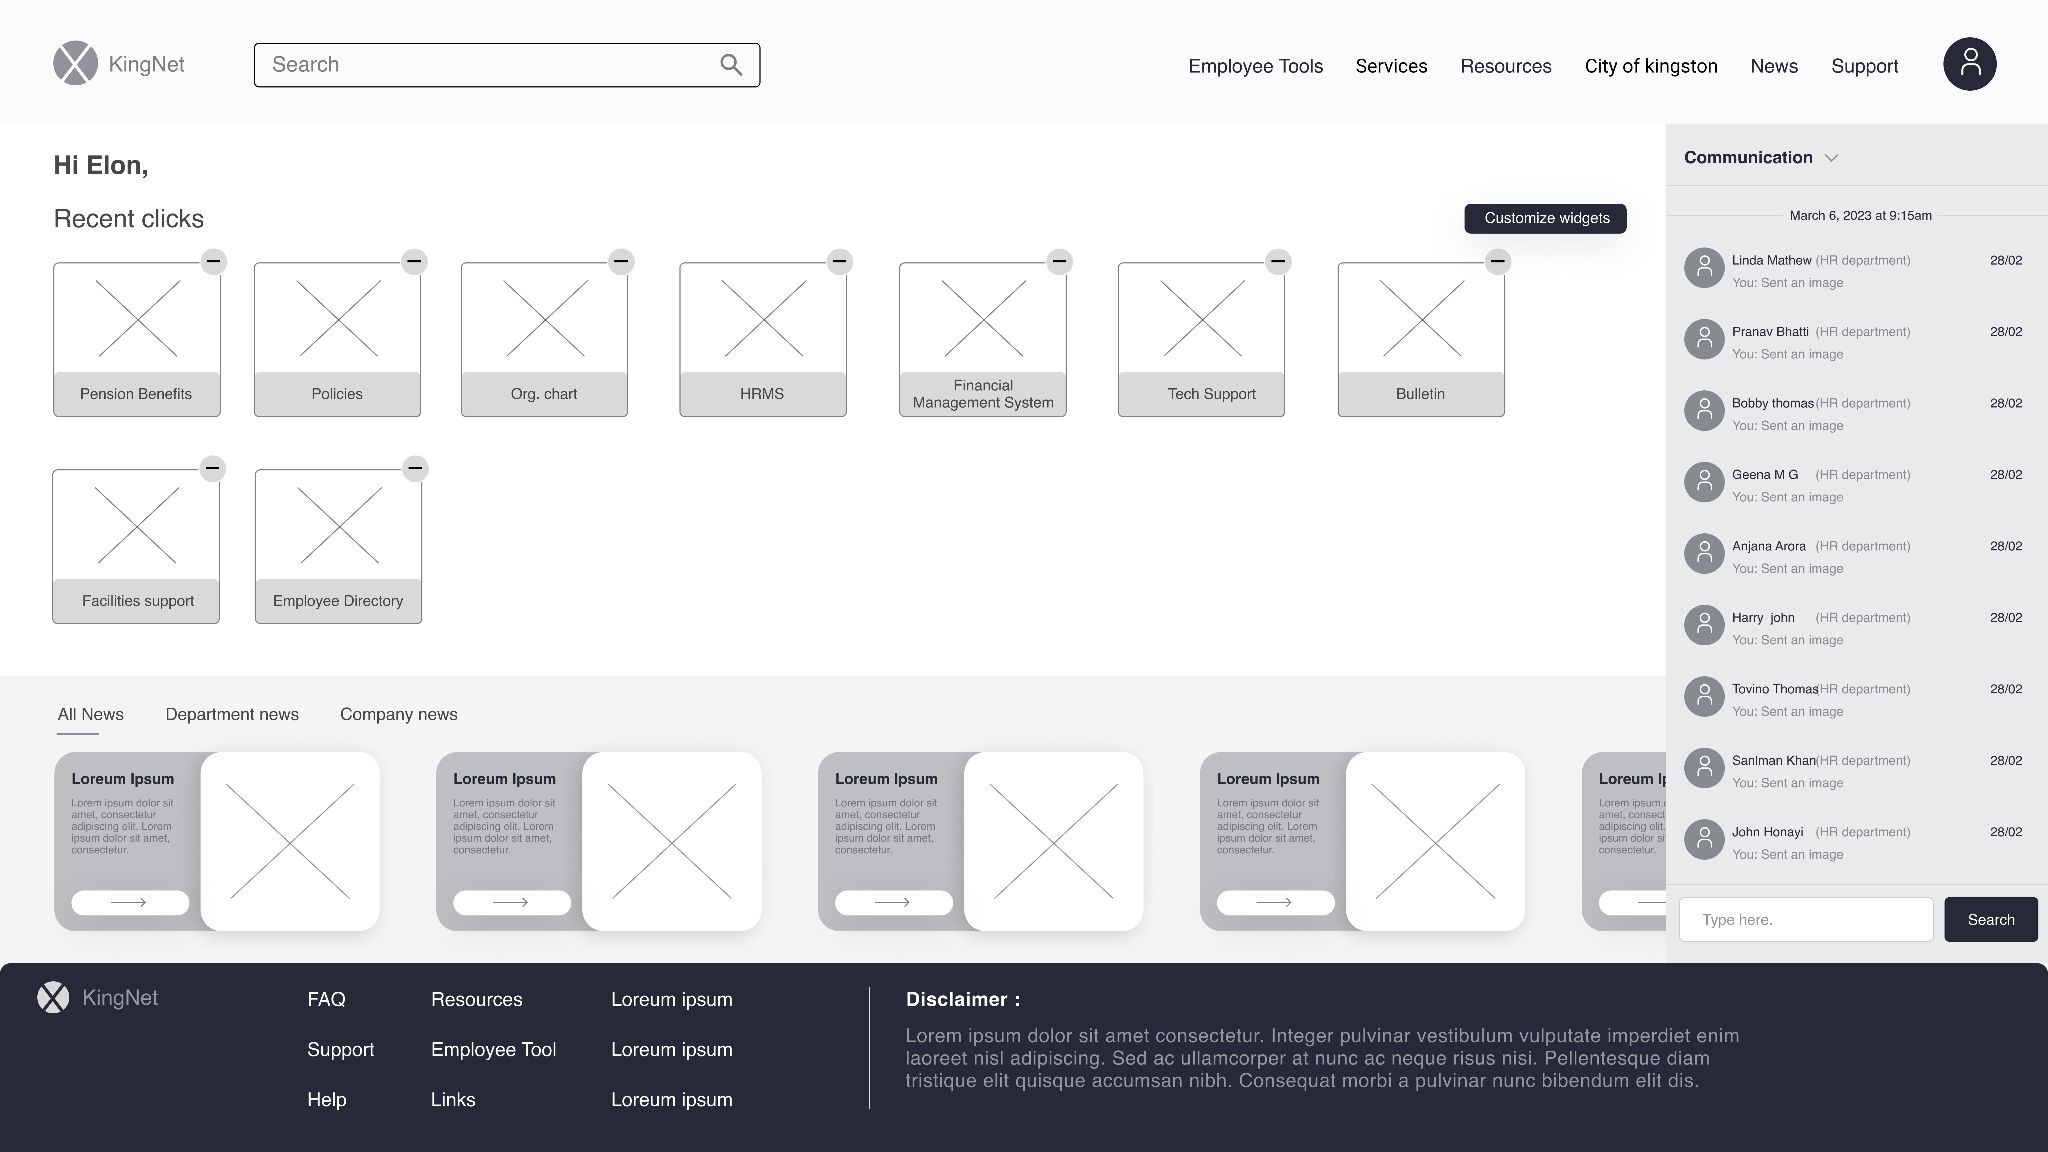Click the name John Honayi in conversations
This screenshot has height=1152, width=2048.
click(1768, 832)
